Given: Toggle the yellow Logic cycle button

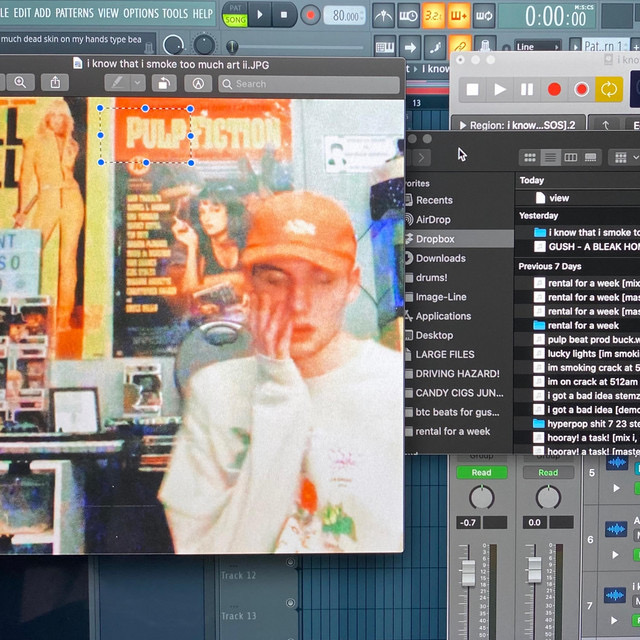Looking at the screenshot, I should 609,89.
